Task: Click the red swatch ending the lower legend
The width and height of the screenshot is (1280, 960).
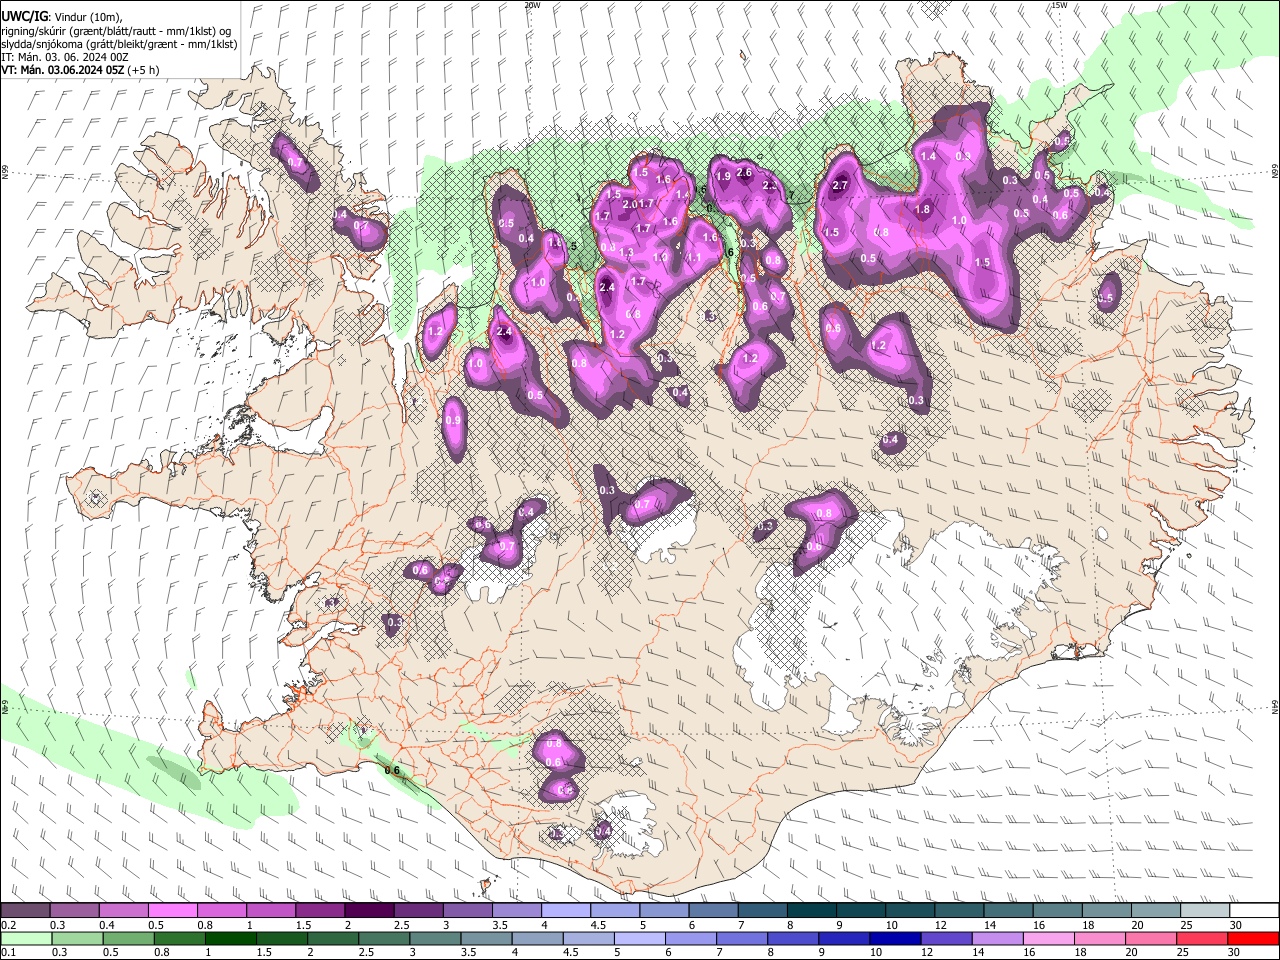Action: [x=1252, y=938]
